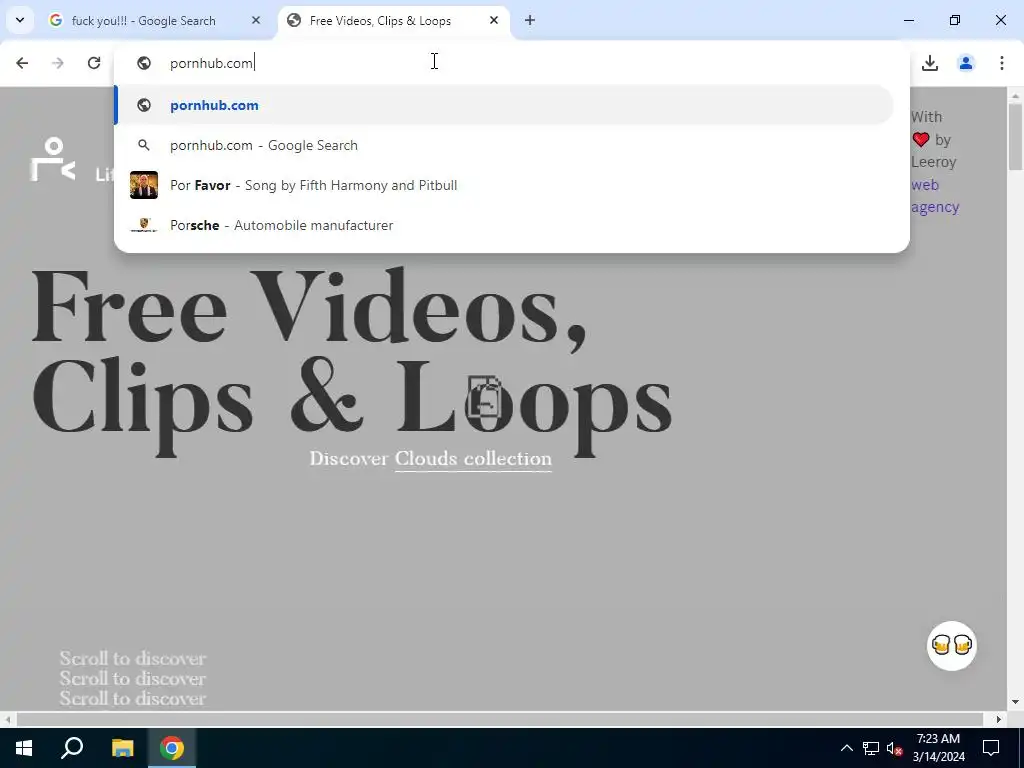Follow the web agency link
The width and height of the screenshot is (1024, 768).
(x=935, y=196)
